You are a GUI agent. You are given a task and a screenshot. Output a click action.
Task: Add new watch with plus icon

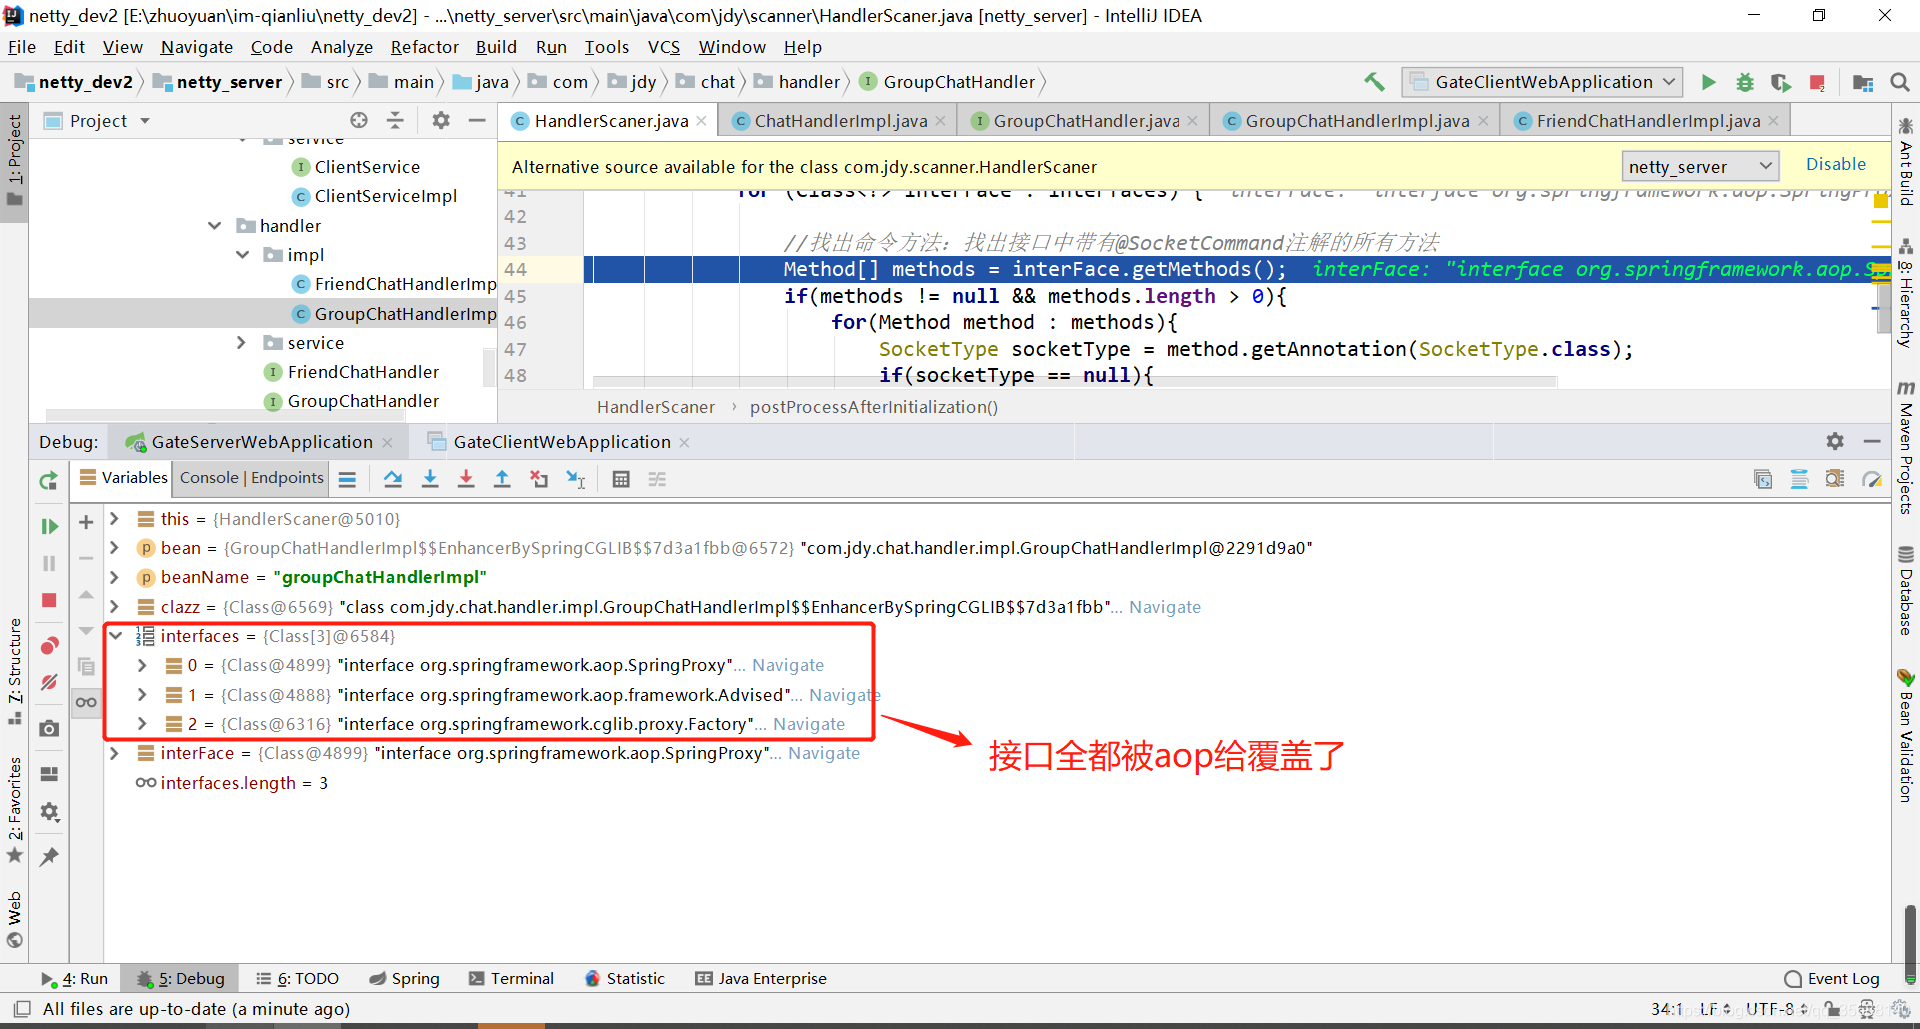pos(86,522)
